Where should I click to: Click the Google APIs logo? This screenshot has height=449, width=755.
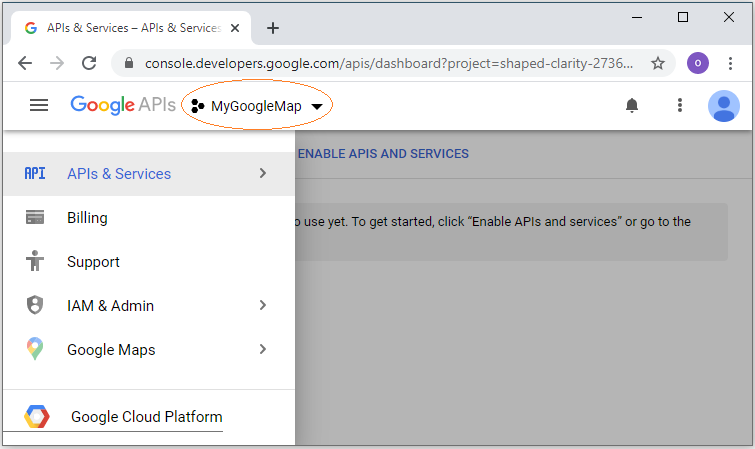coord(123,105)
